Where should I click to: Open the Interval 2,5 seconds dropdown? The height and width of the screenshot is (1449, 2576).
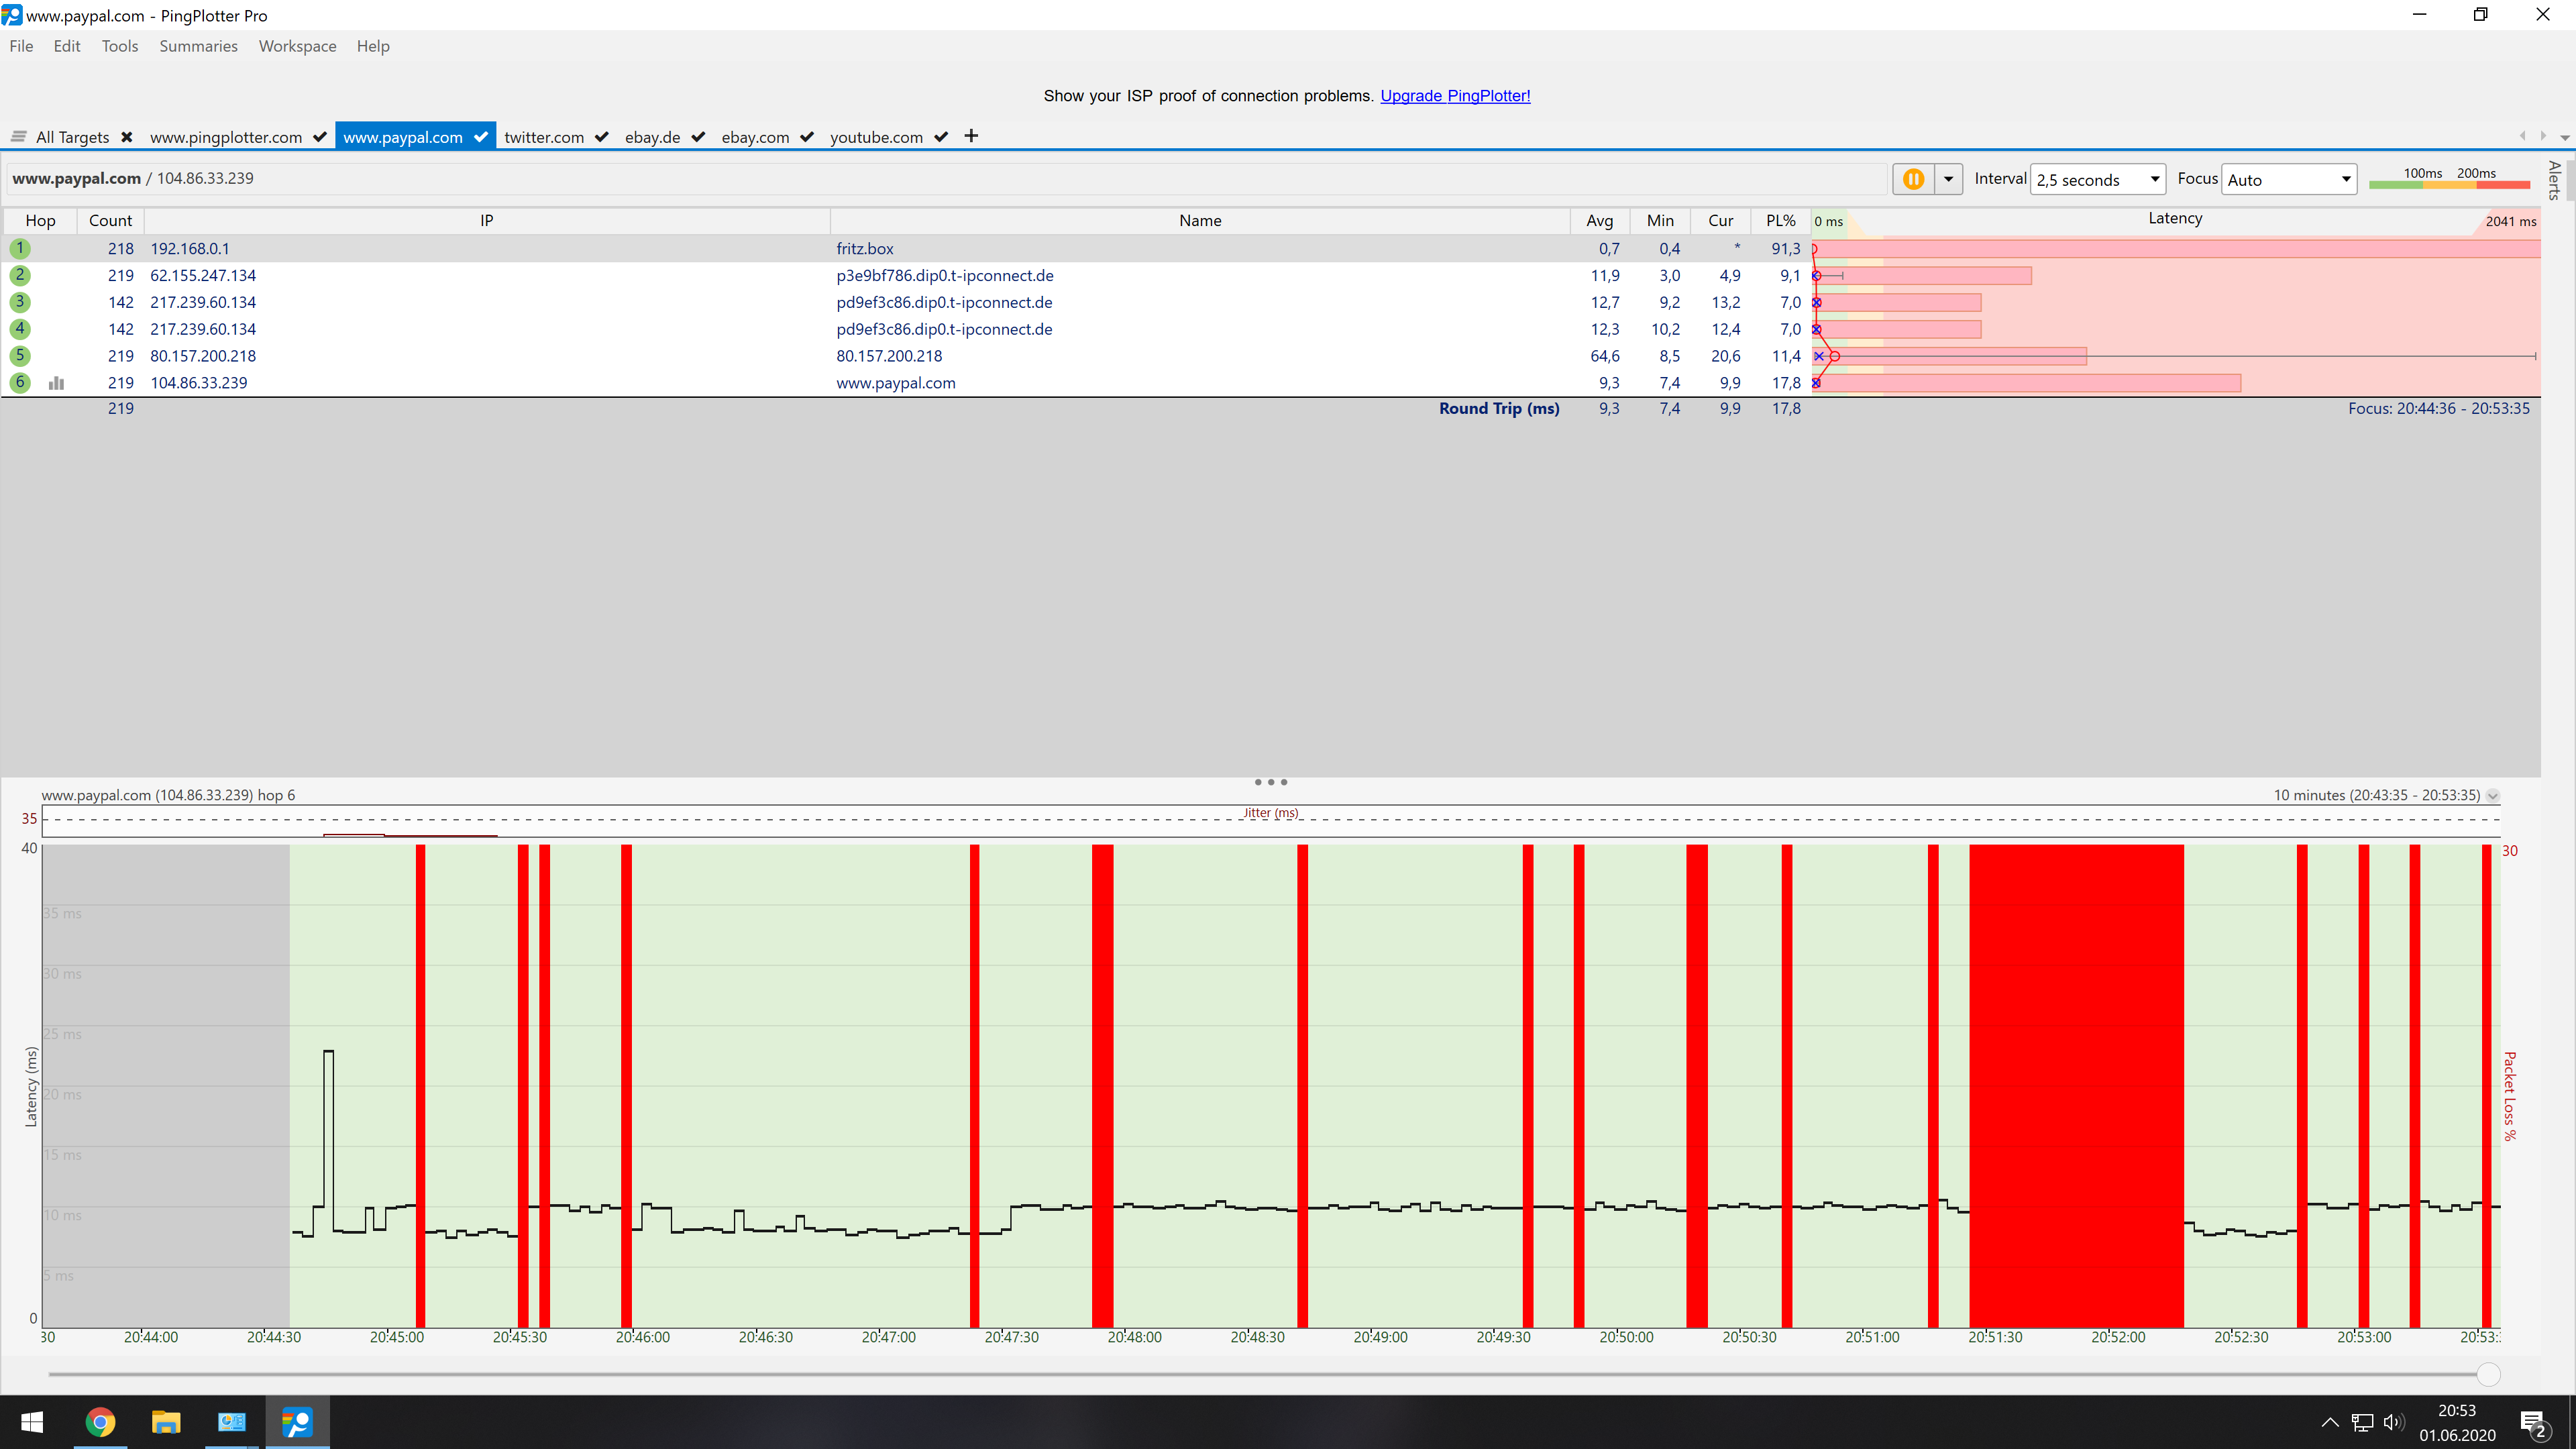click(2097, 180)
